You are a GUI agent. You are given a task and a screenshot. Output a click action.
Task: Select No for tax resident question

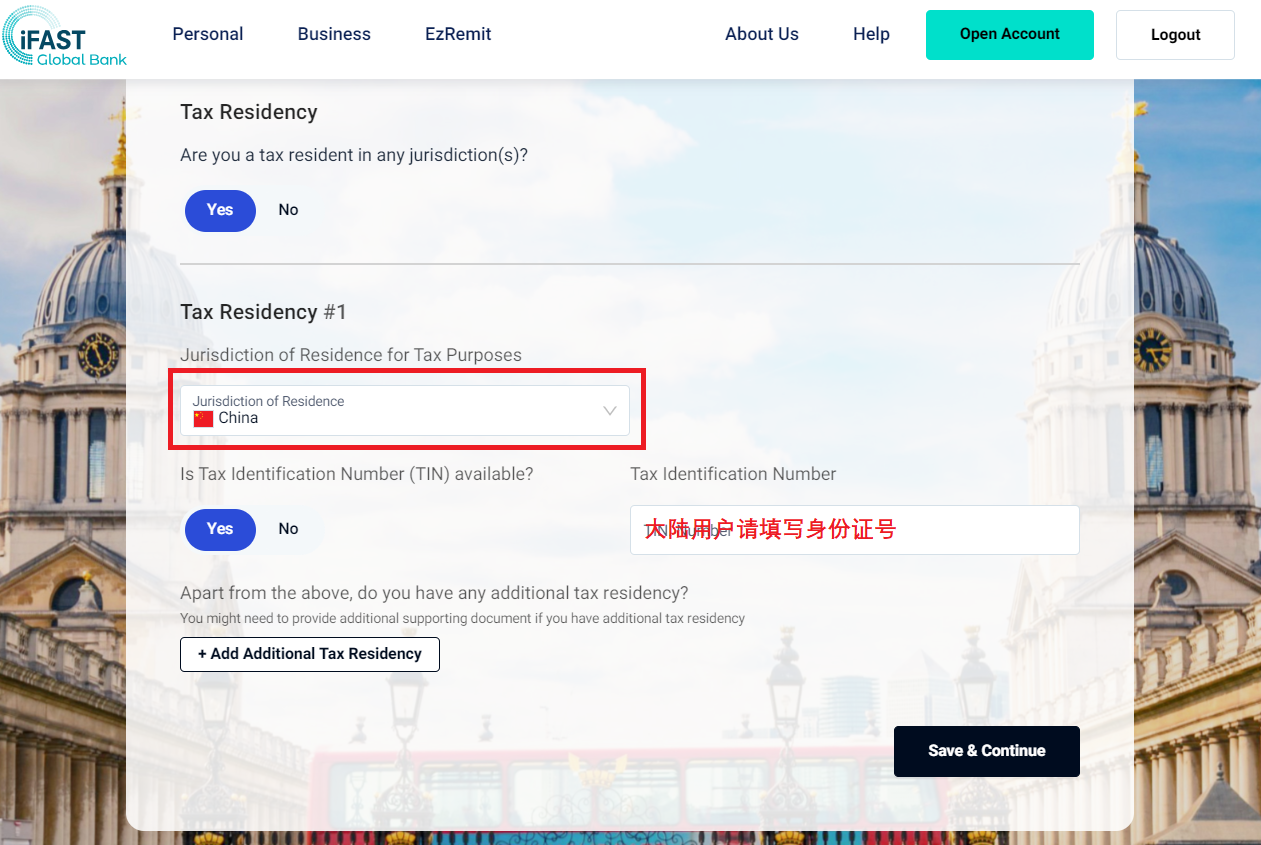(x=288, y=210)
